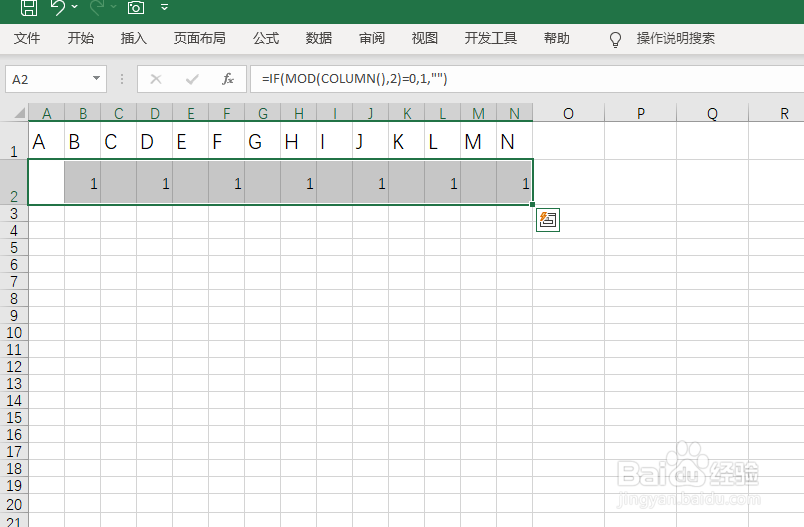Click cell B2 showing value 1
This screenshot has height=527, width=804.
pos(83,183)
